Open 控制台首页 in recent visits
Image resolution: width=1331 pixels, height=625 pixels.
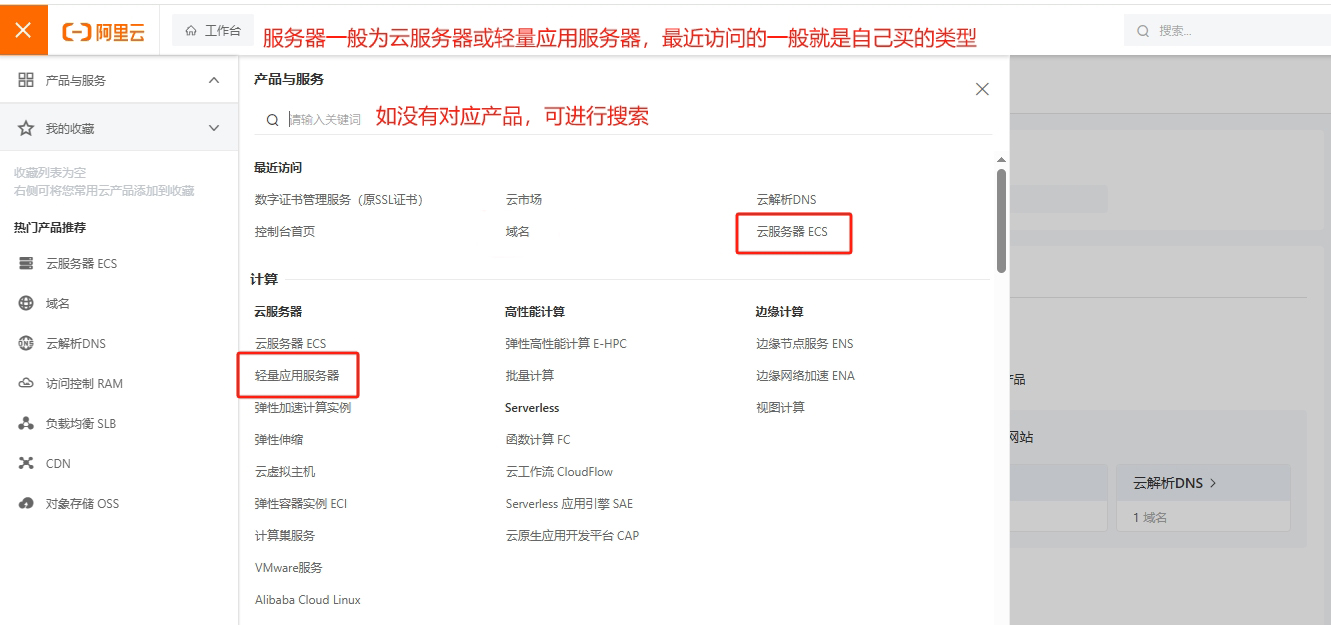(x=285, y=232)
